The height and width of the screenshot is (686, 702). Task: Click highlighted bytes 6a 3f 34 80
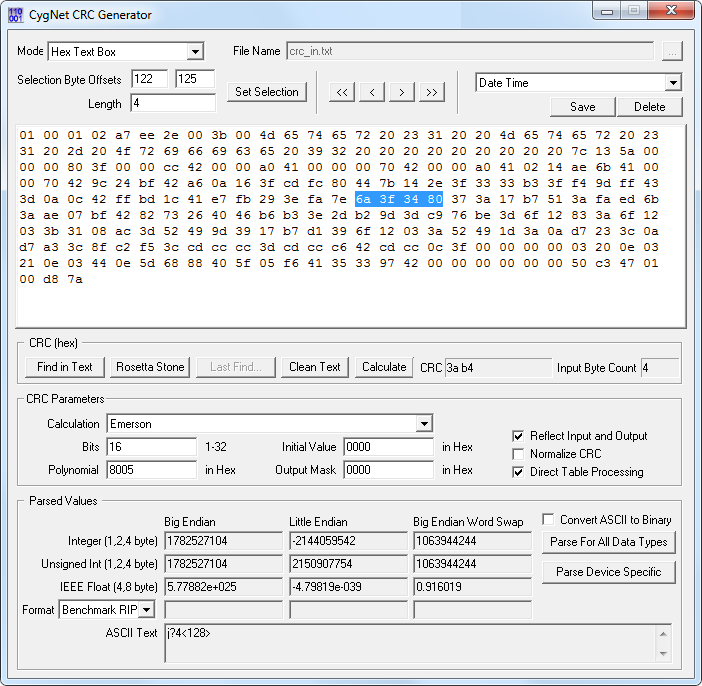pyautogui.click(x=399, y=199)
